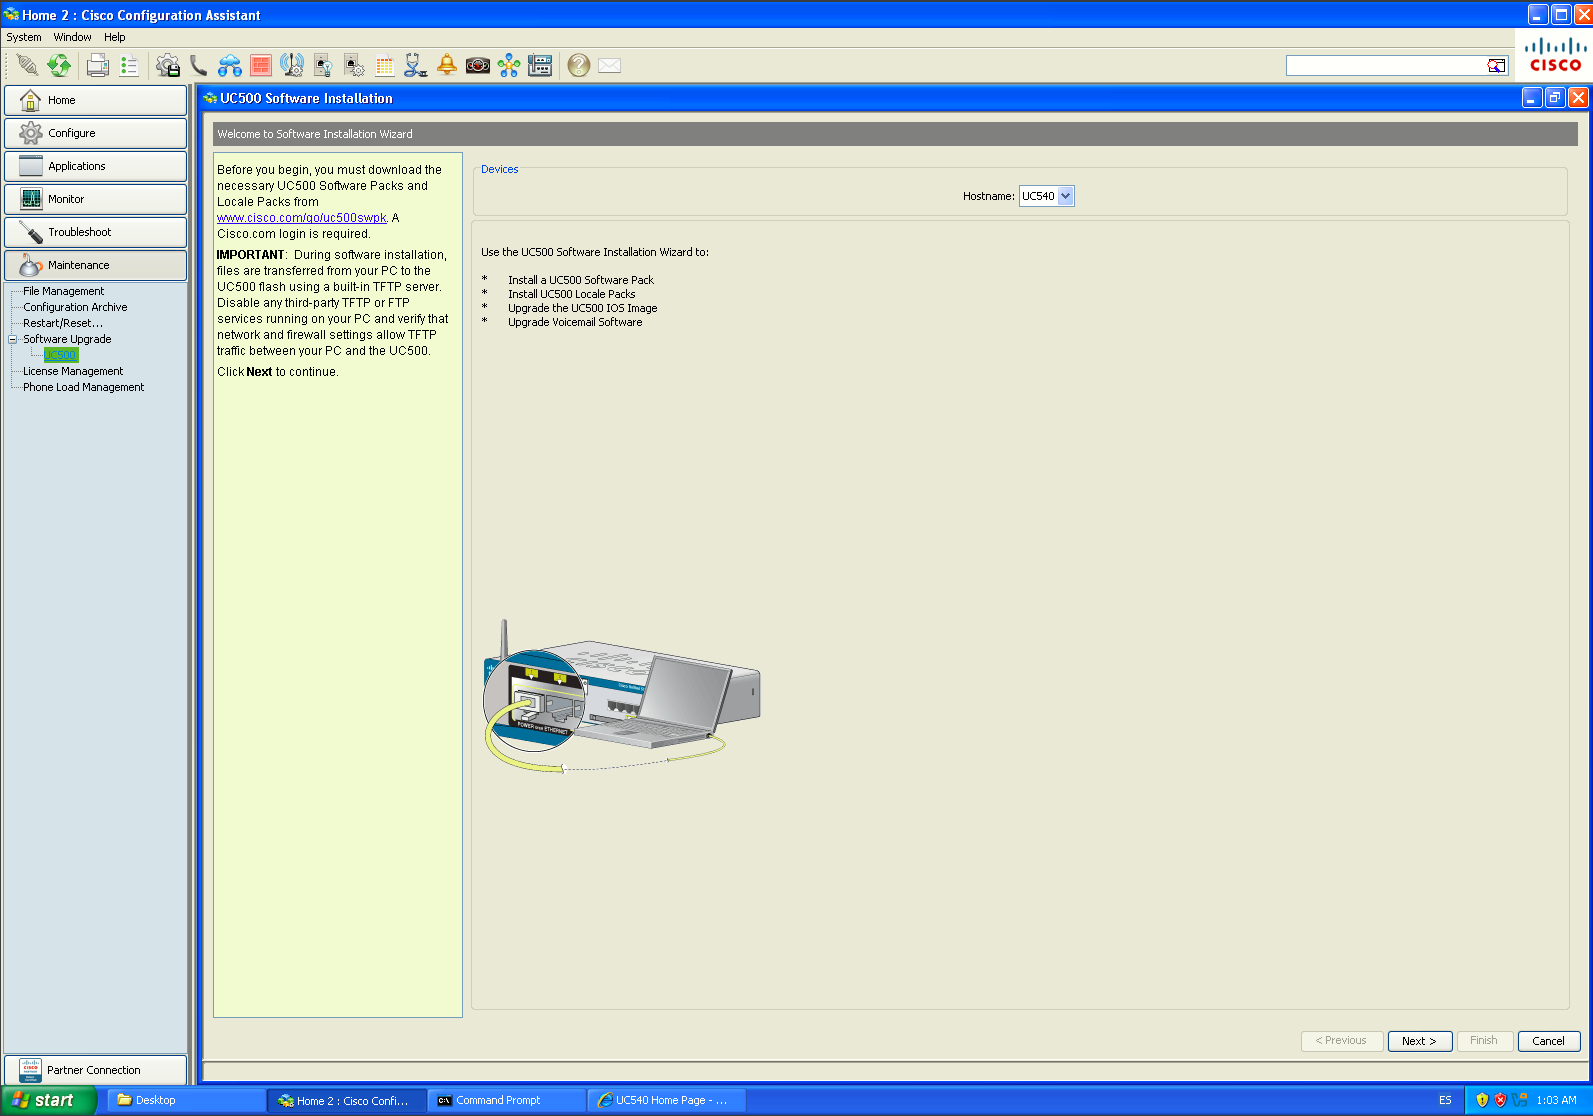Image resolution: width=1593 pixels, height=1116 pixels.
Task: Click the envelope feedback icon
Action: [x=609, y=66]
